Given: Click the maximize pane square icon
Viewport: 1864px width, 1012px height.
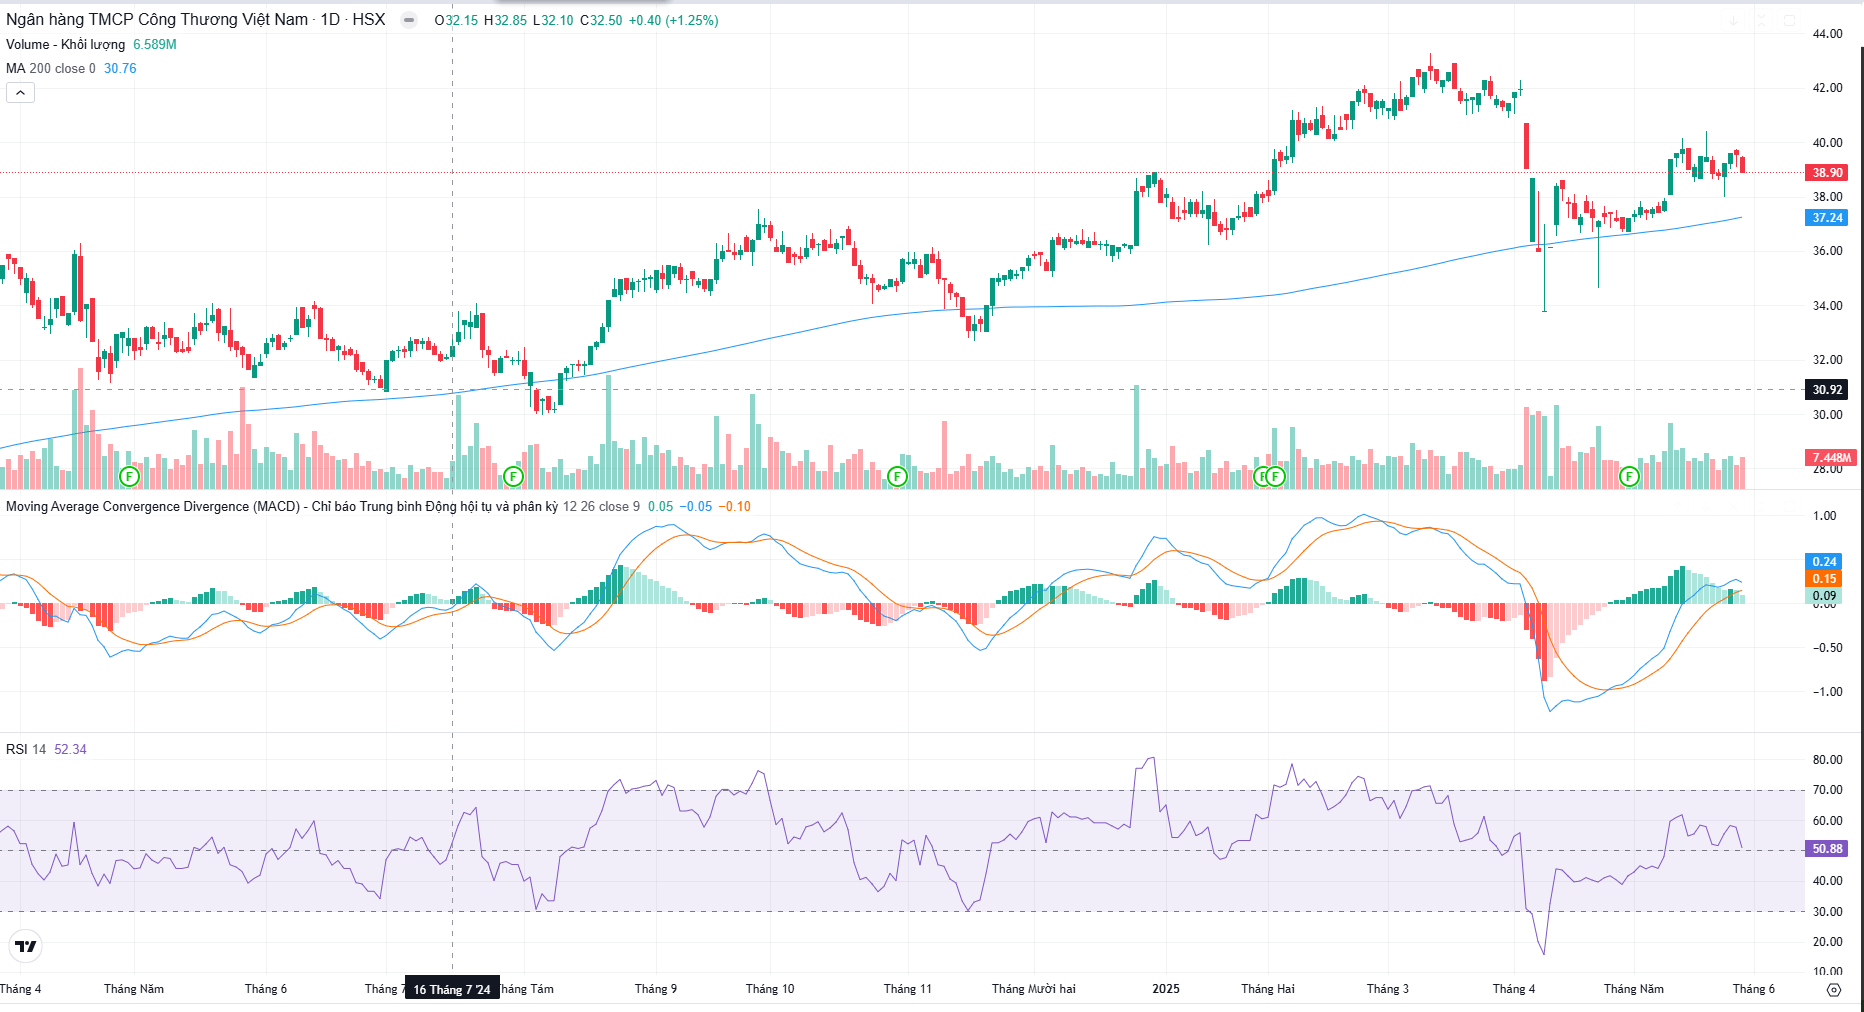Looking at the screenshot, I should (1790, 20).
